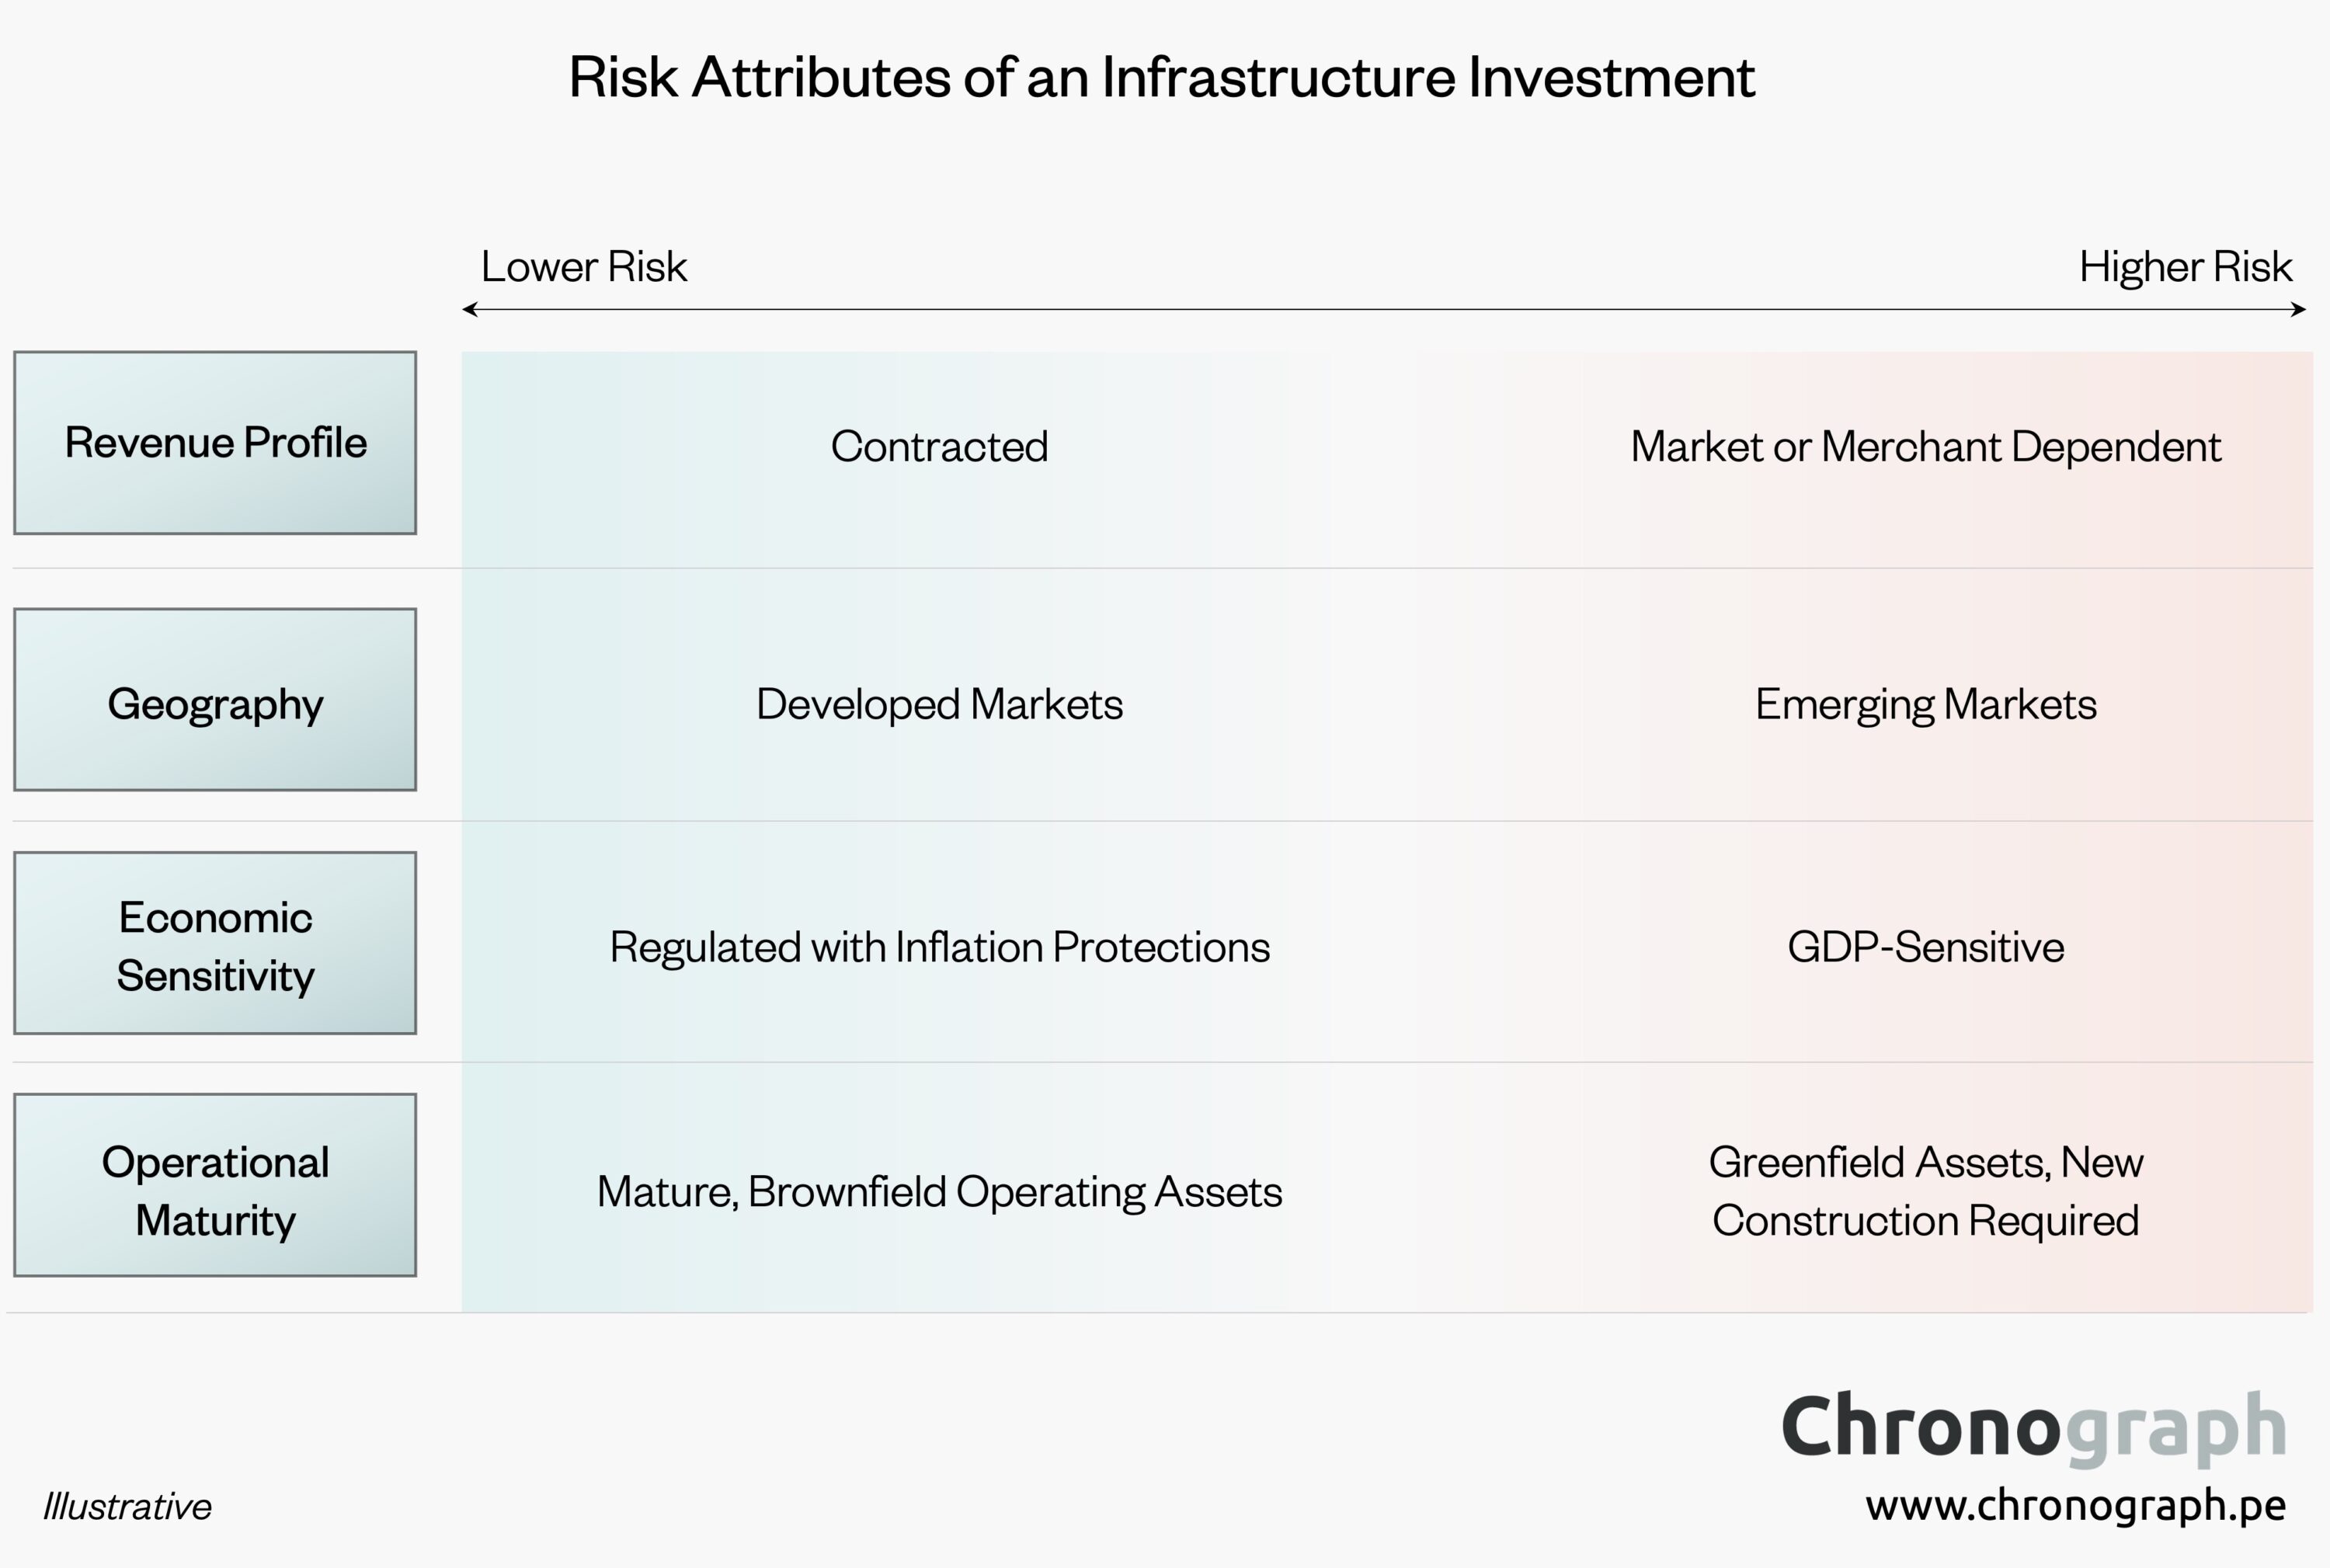Click the Higher Risk label

coord(2185,266)
